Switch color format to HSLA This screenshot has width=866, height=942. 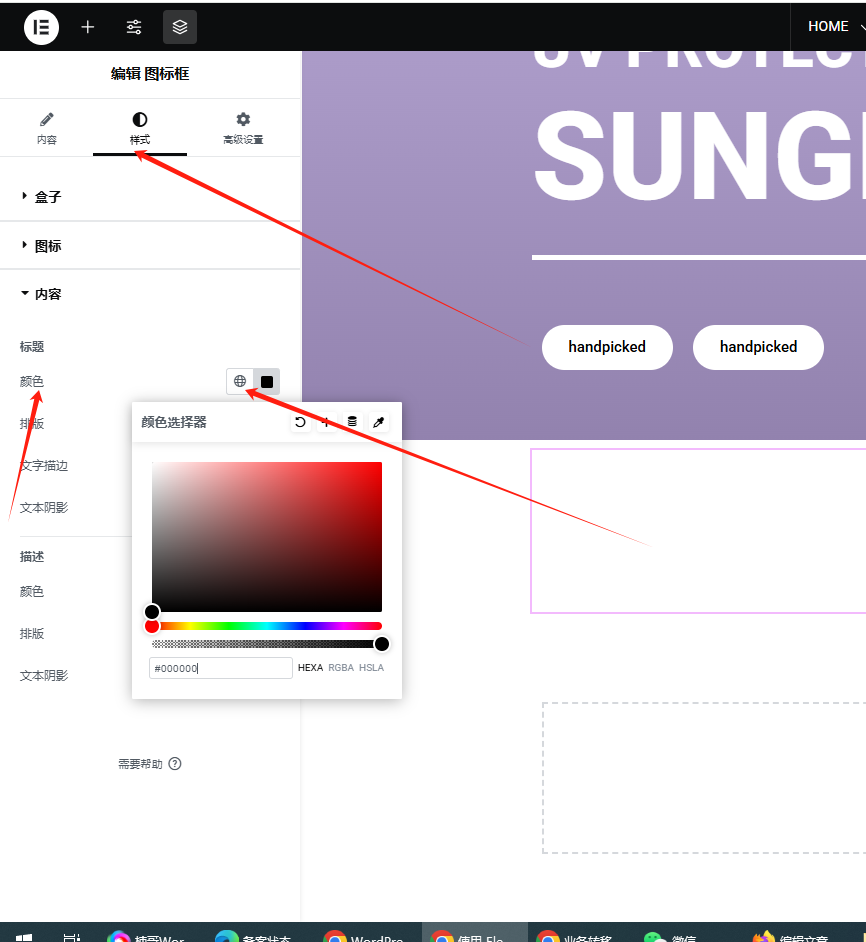pos(371,668)
